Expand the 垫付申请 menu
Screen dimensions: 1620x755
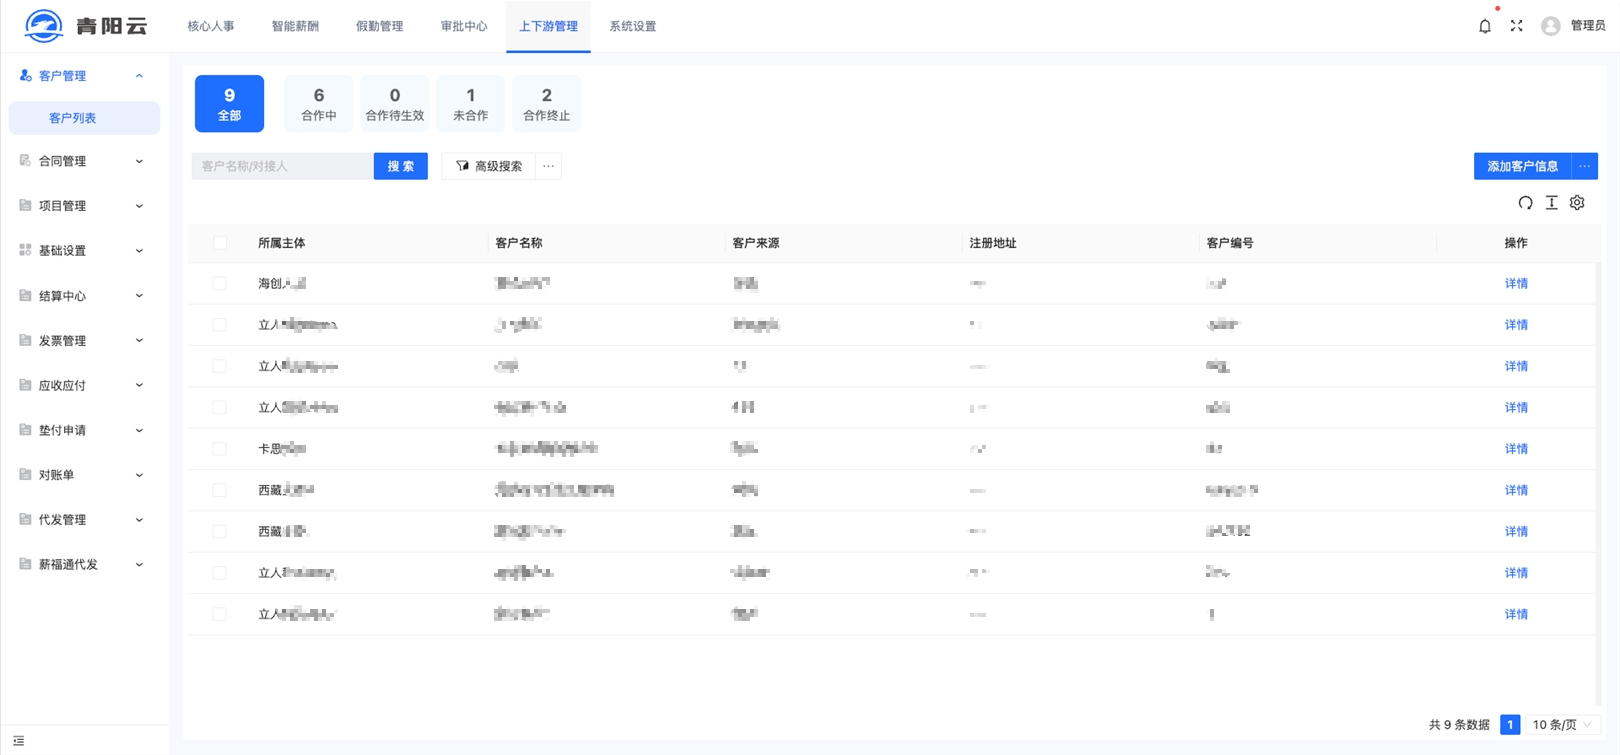[139, 430]
